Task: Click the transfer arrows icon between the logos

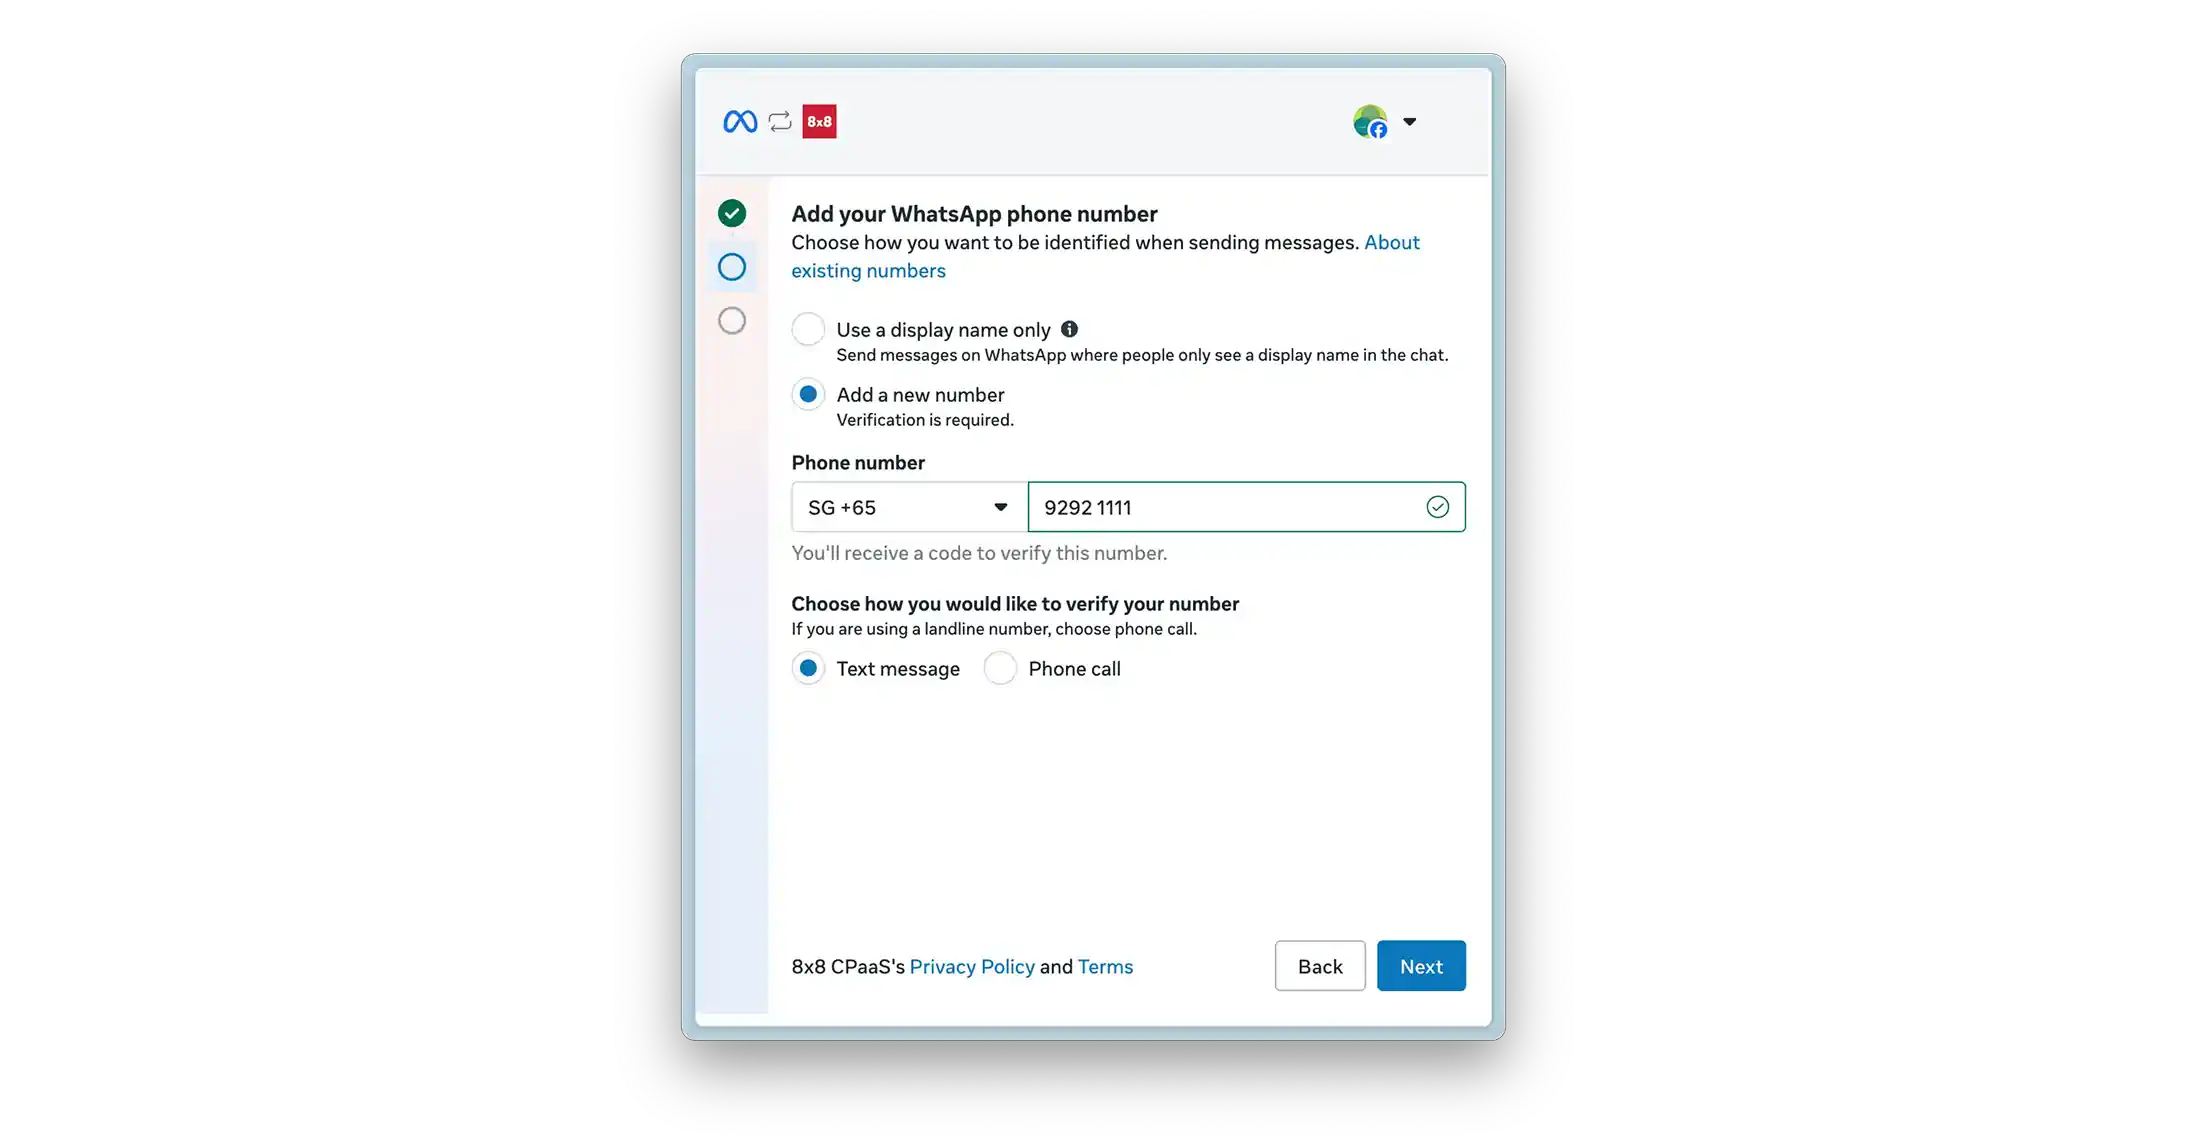Action: (x=779, y=120)
